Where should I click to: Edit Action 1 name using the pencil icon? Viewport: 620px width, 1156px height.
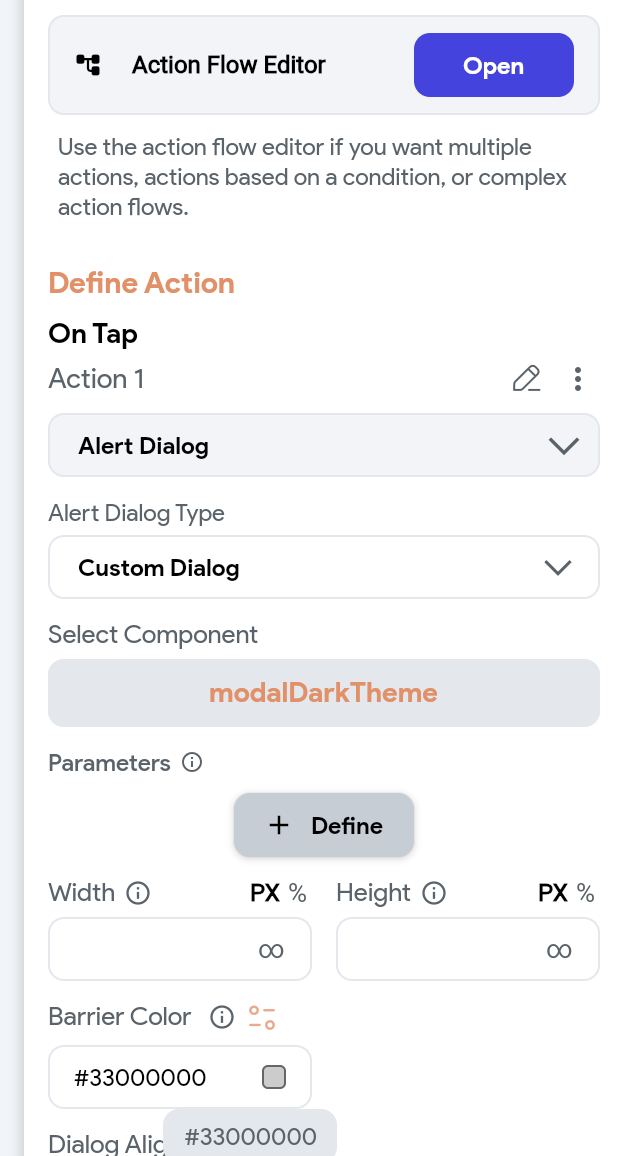[x=526, y=379]
